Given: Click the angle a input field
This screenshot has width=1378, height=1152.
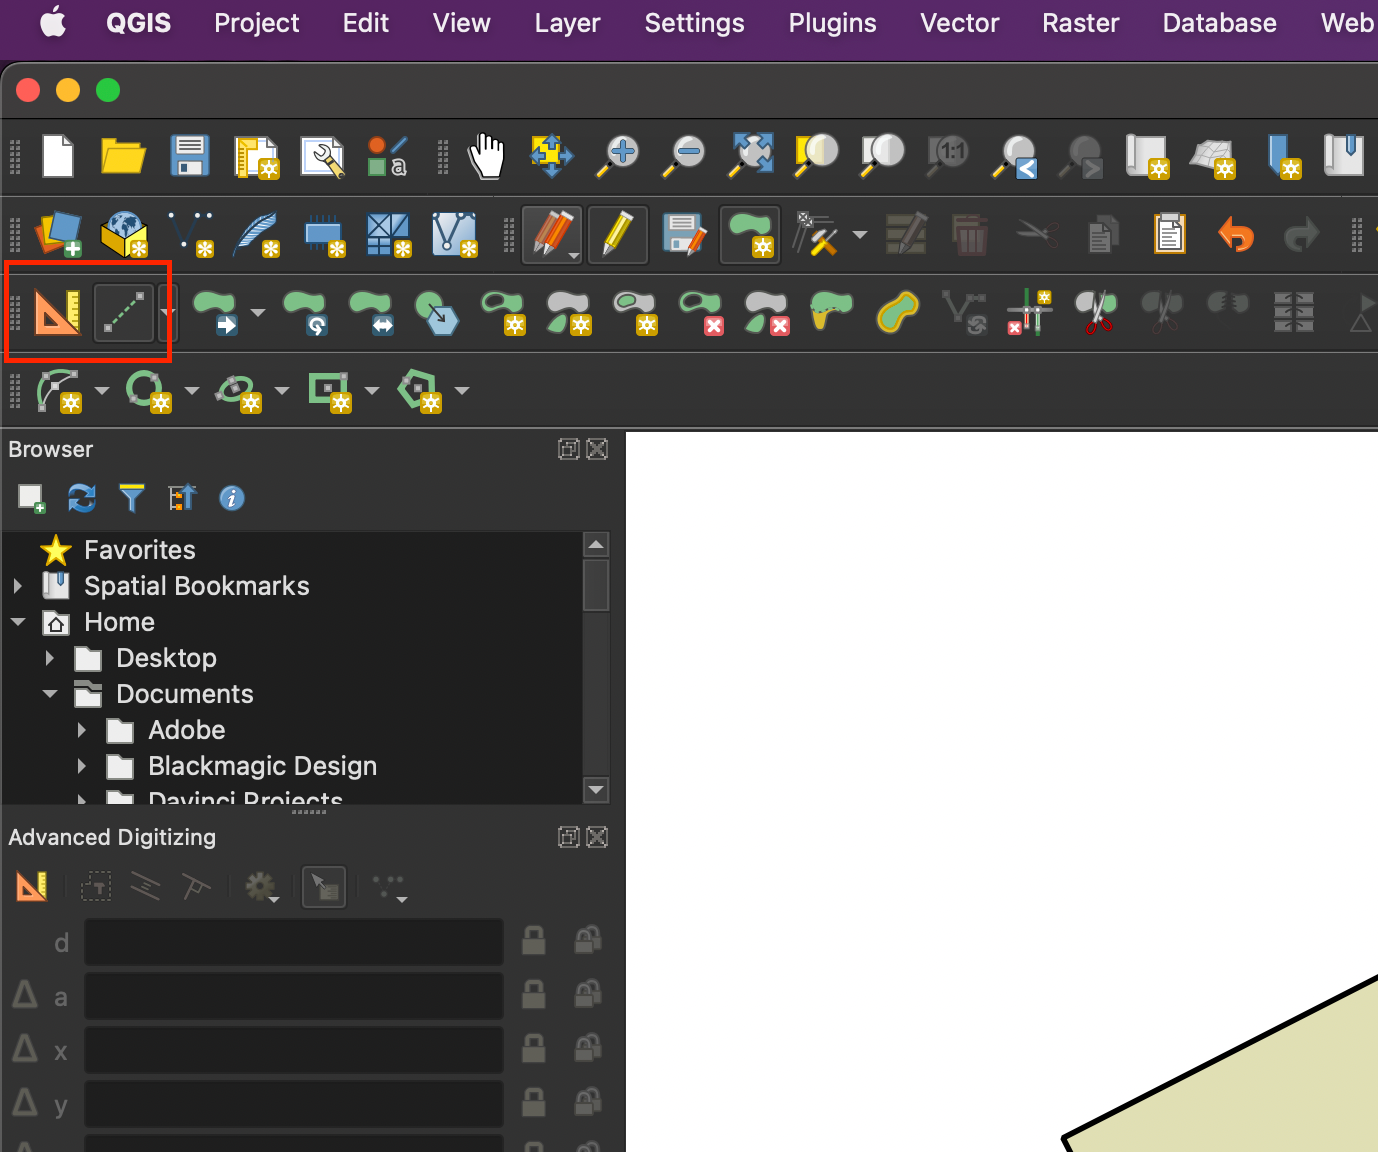Looking at the screenshot, I should click(293, 997).
